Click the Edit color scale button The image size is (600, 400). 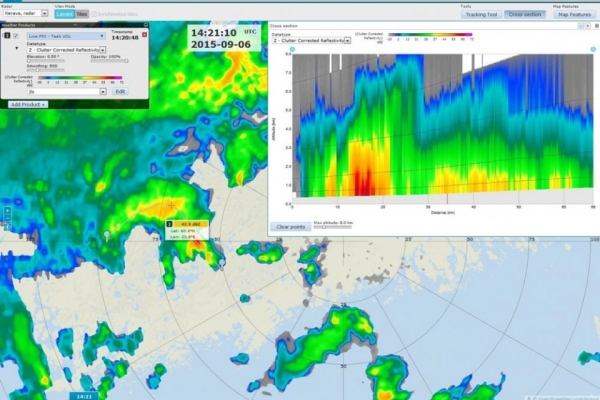click(x=119, y=91)
